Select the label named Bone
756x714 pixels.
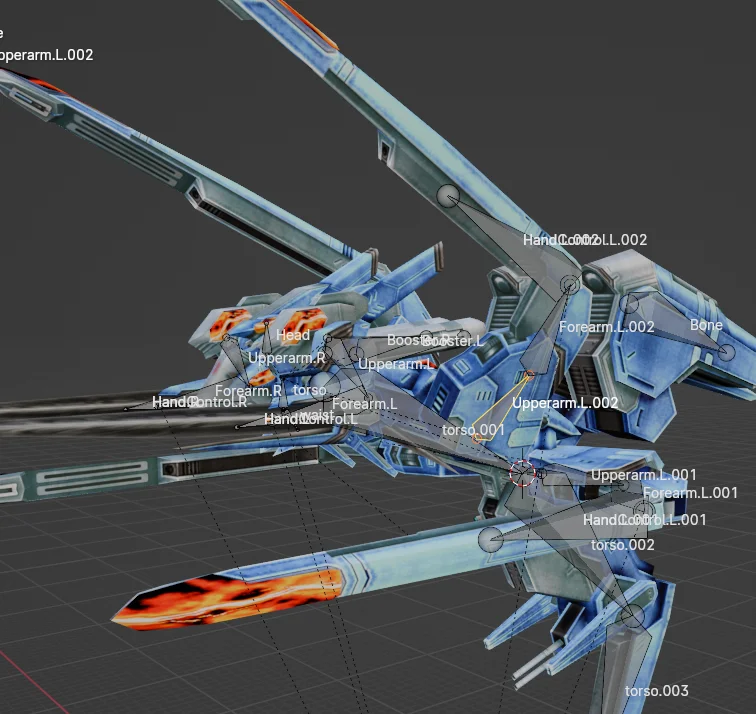coord(706,325)
